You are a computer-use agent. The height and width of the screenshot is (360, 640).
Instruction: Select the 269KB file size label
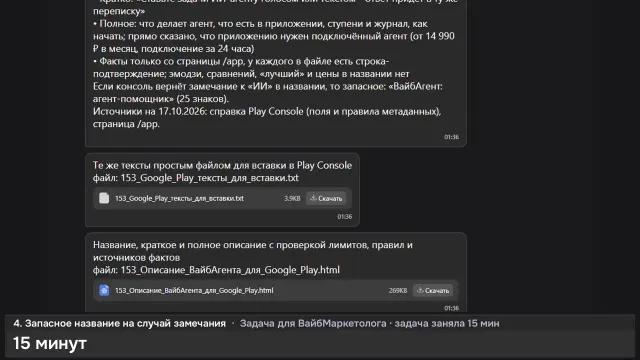[398, 291]
